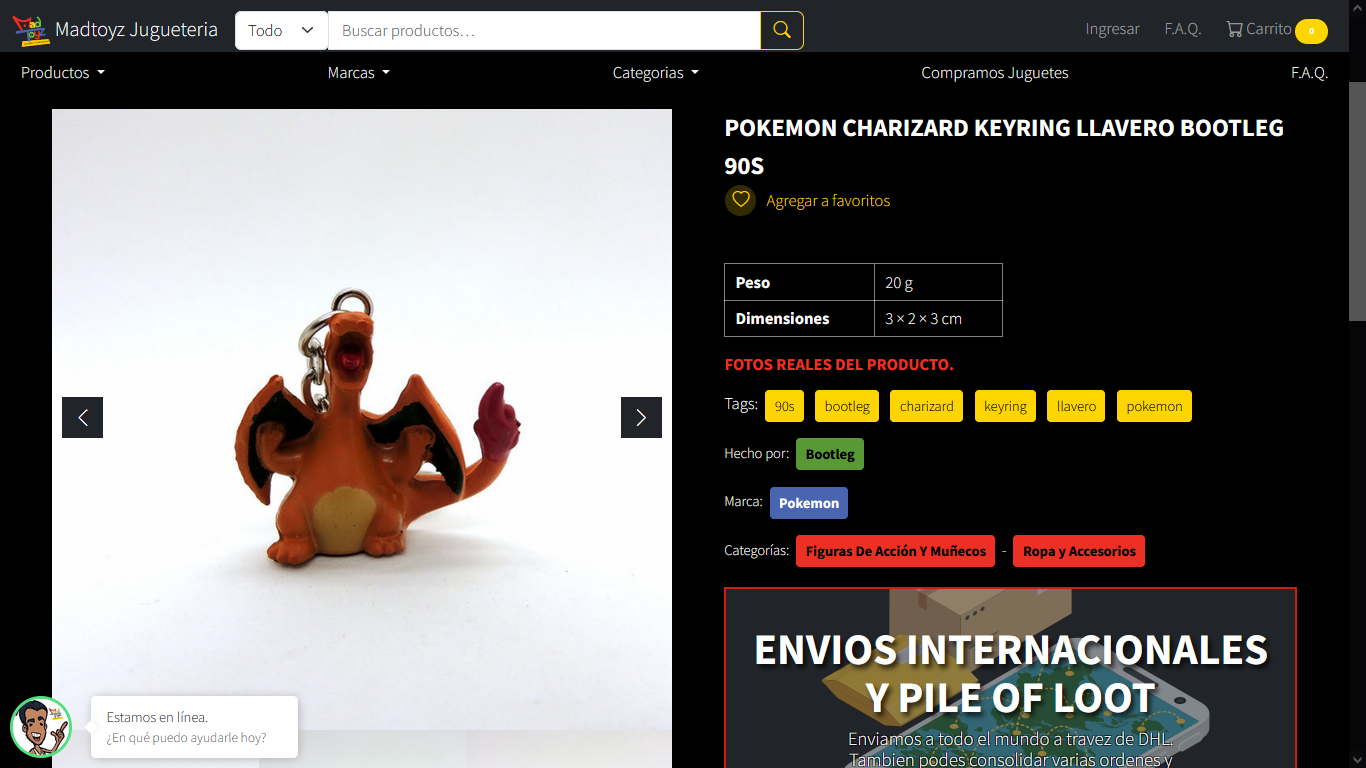Click Agregar a favoritos link

(828, 201)
